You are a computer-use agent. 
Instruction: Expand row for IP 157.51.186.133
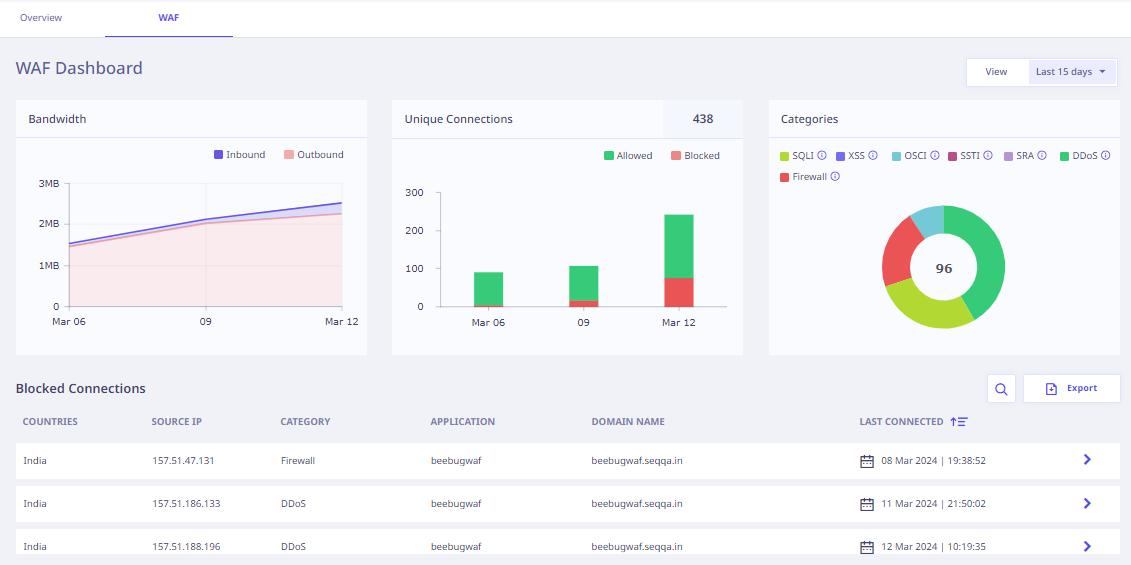tap(1087, 503)
